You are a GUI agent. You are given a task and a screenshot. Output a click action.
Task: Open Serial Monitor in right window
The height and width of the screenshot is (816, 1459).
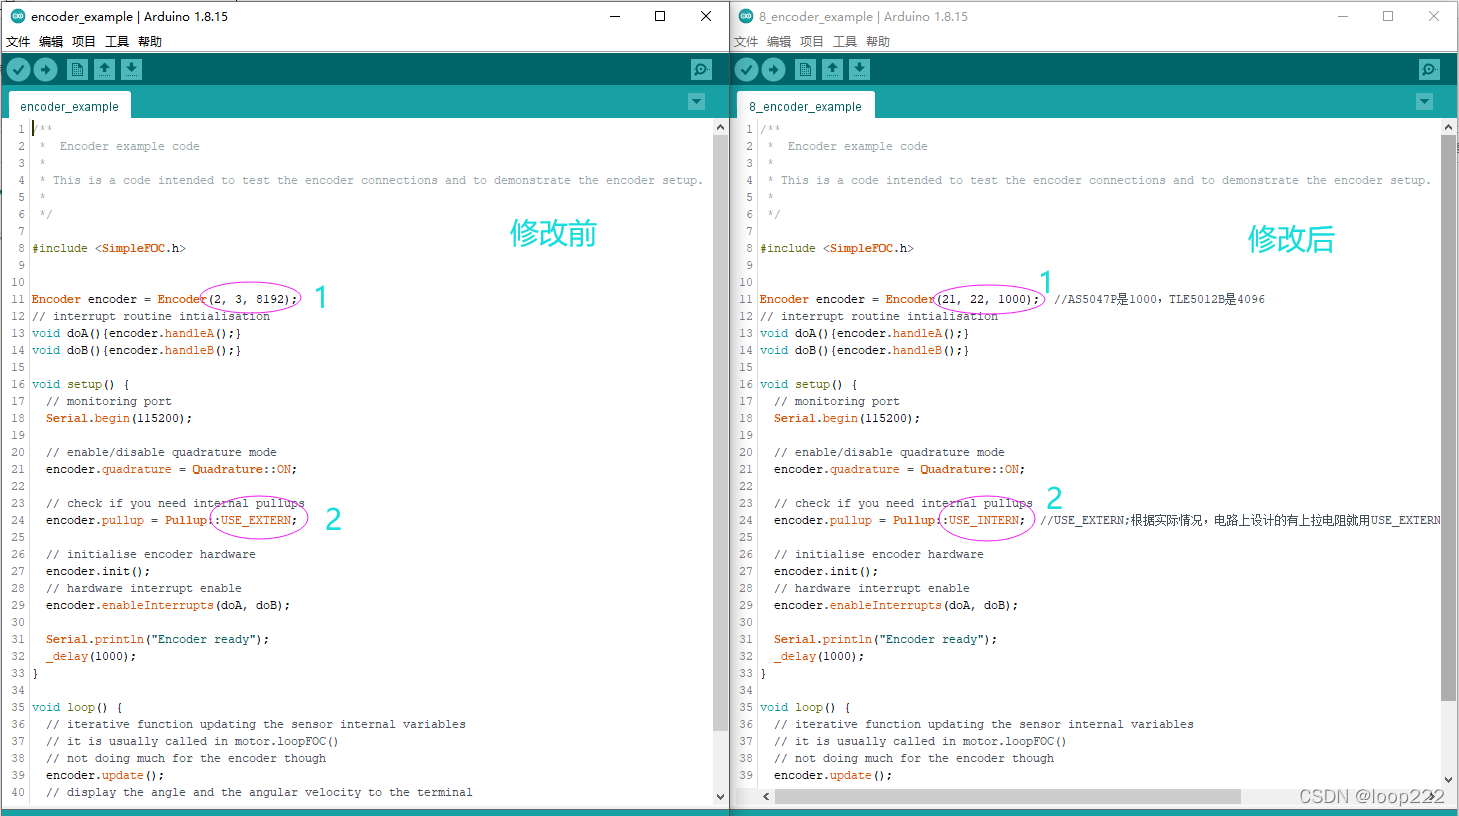tap(1429, 69)
